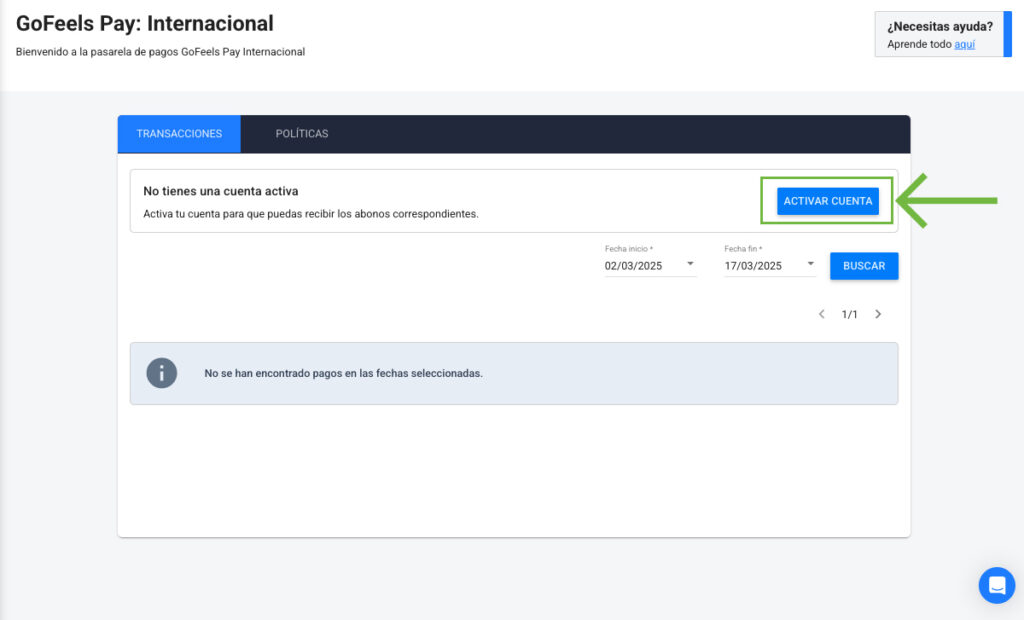Viewport: 1024px width, 620px height.
Task: Select the 'No se han encontrado pagos' message
Action: coord(343,373)
